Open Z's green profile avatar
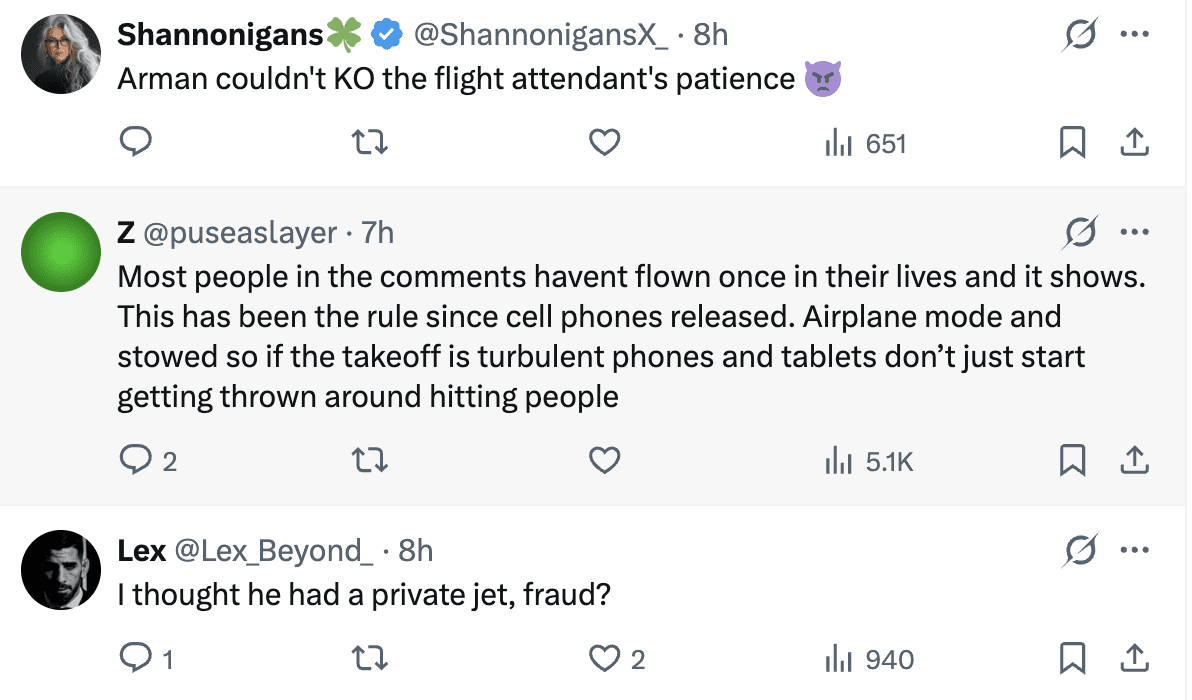 [x=61, y=253]
